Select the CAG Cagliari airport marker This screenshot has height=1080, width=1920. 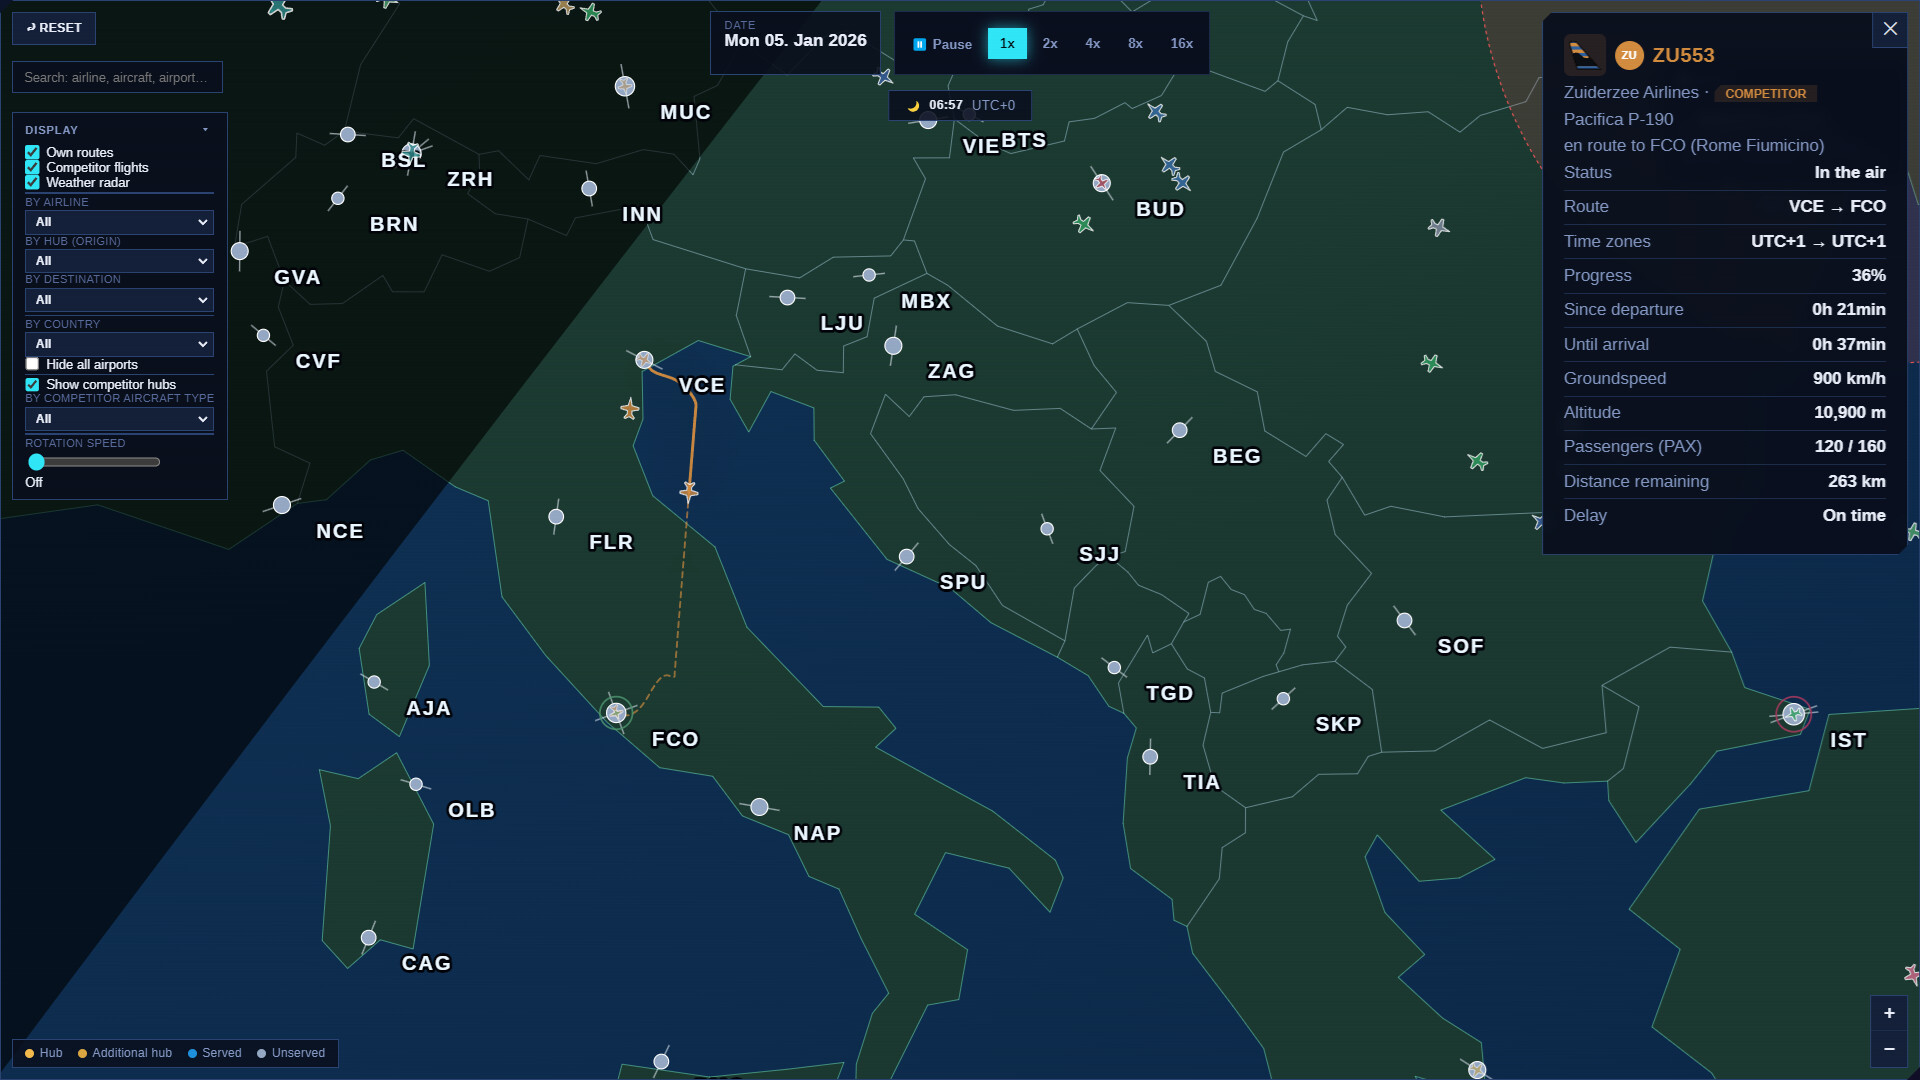369,938
